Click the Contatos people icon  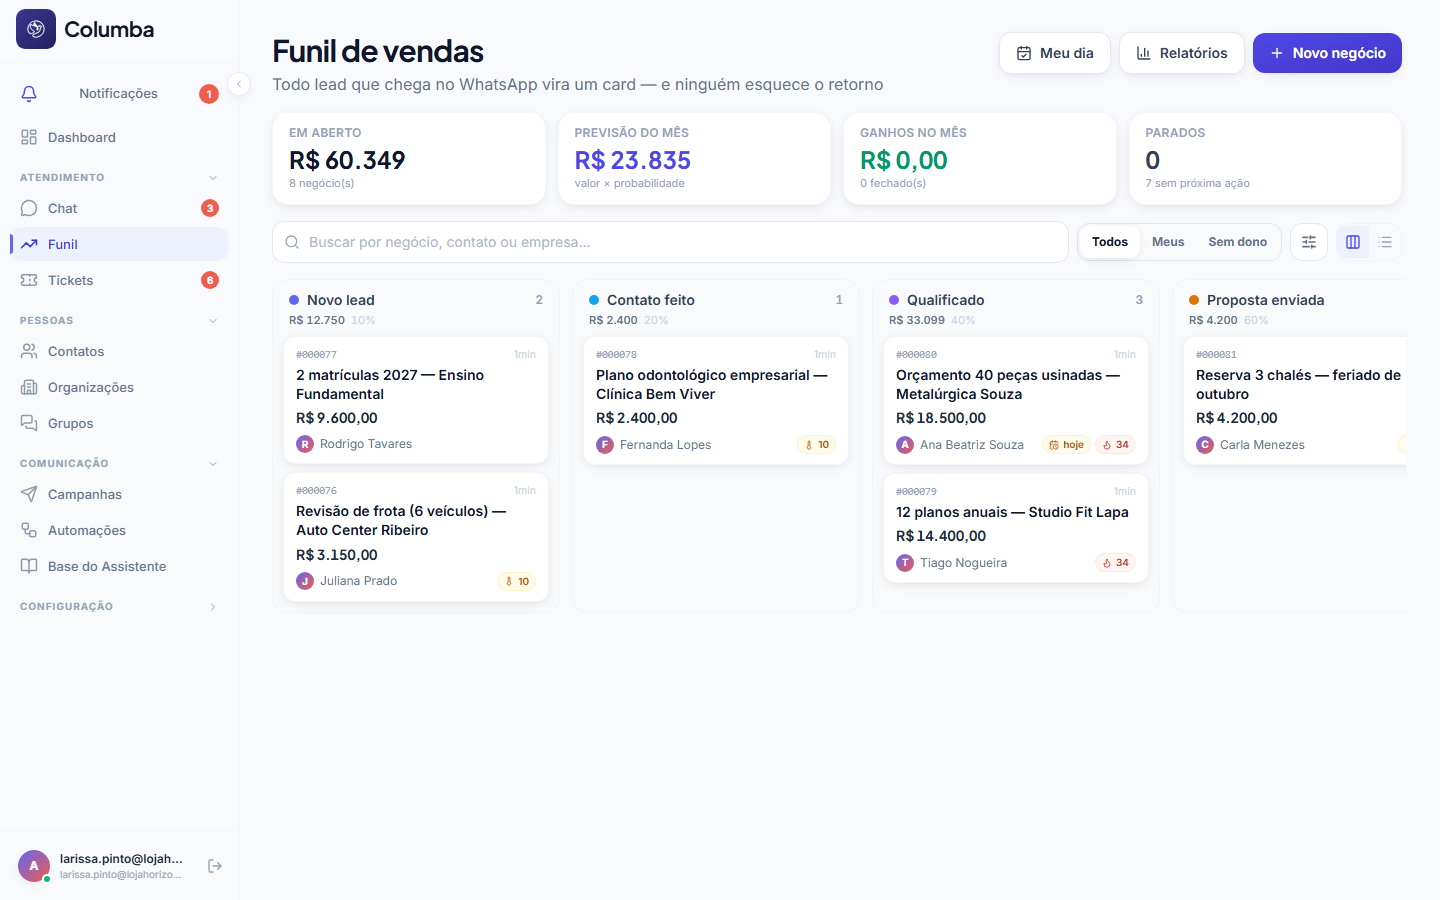29,351
